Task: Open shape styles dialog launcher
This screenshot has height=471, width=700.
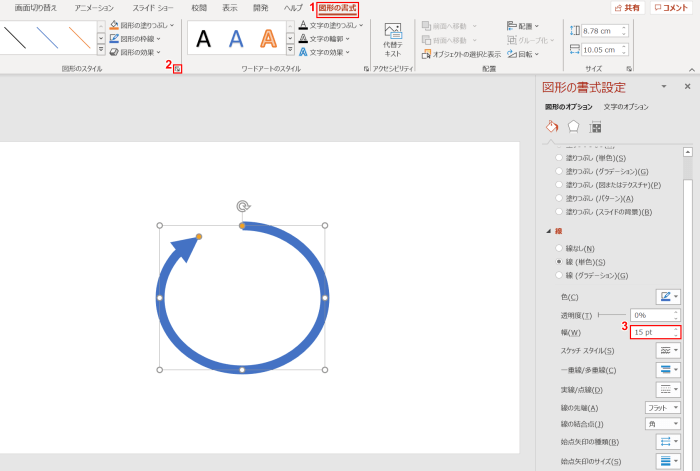Action: [x=178, y=69]
